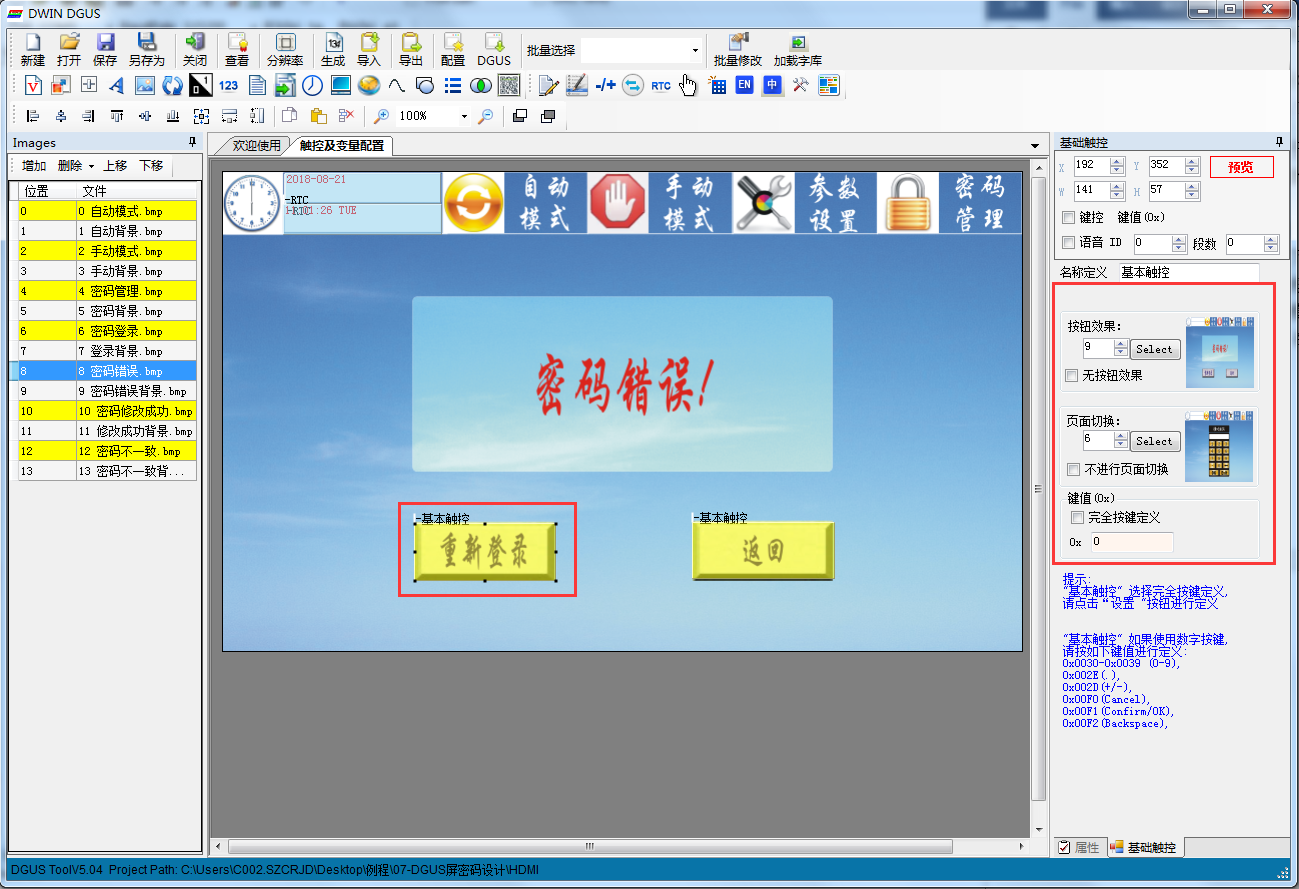The height and width of the screenshot is (889, 1299).
Task: Switch to the 属性 tab at bottom
Action: click(x=1078, y=847)
